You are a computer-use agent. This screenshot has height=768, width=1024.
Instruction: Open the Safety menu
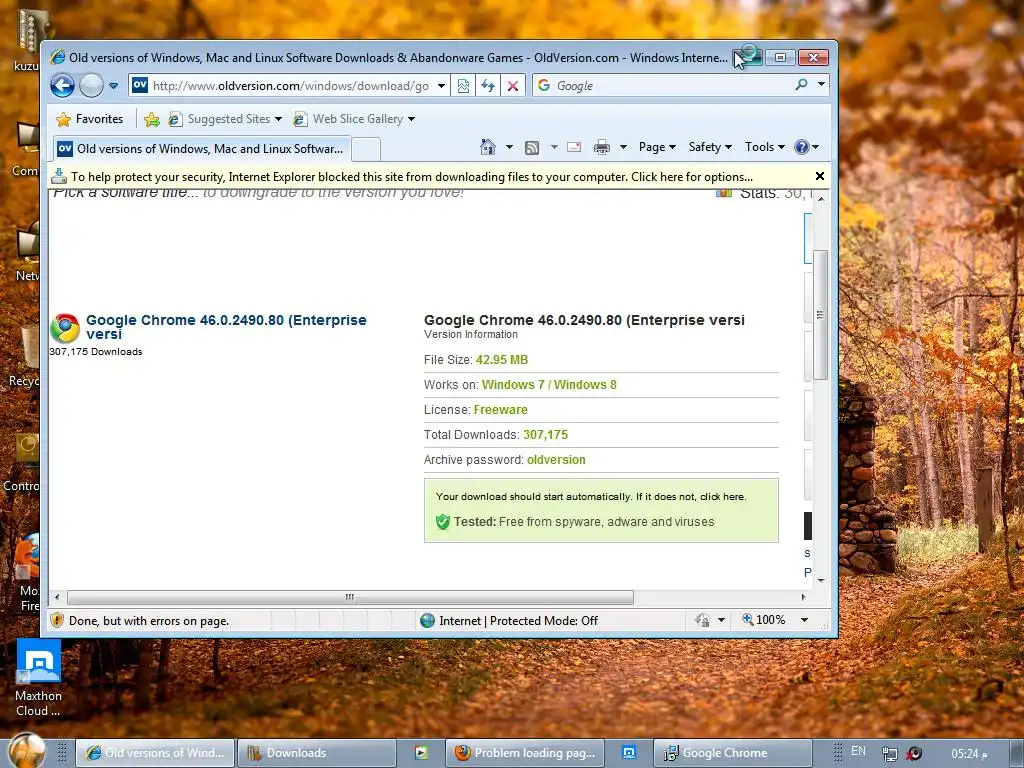click(x=710, y=147)
